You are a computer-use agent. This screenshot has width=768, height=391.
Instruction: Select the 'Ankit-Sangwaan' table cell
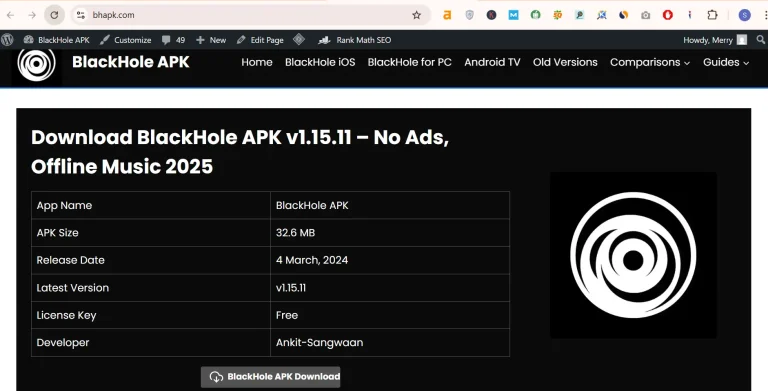(x=390, y=342)
